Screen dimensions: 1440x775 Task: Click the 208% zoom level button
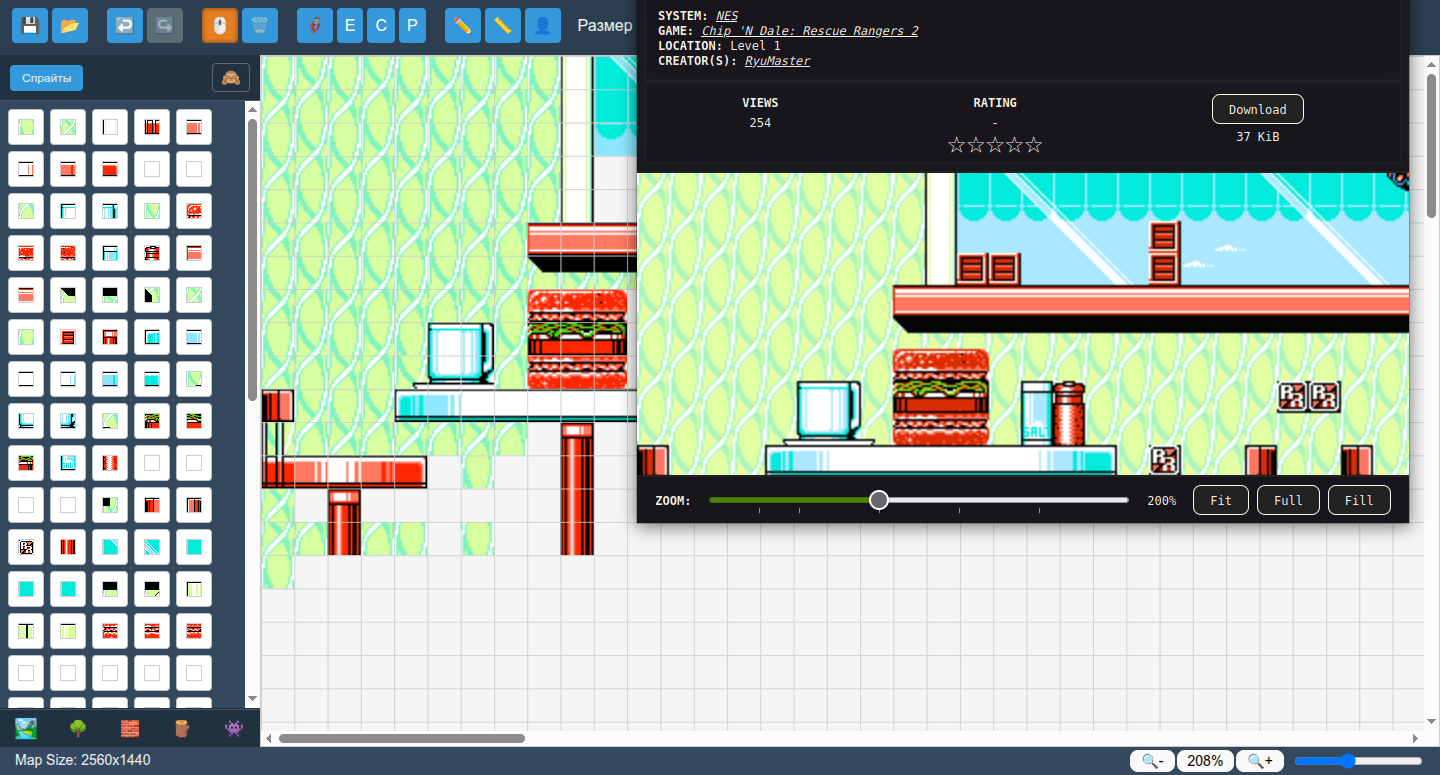click(x=1205, y=761)
